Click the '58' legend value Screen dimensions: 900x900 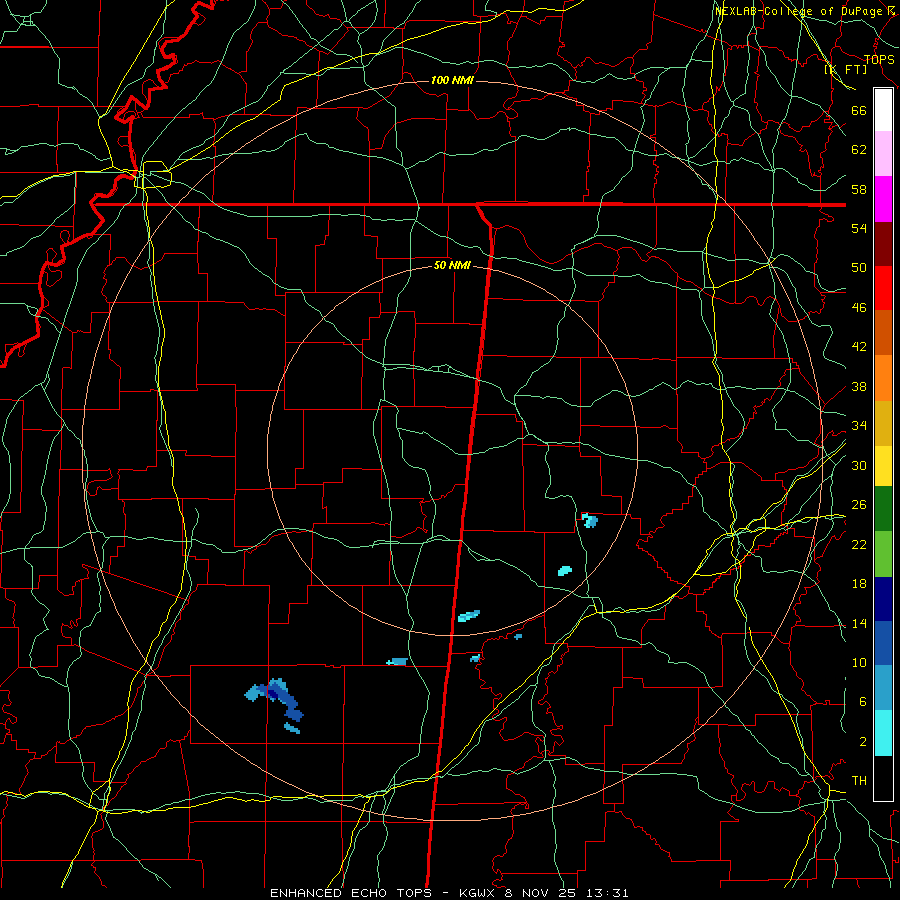pos(859,189)
